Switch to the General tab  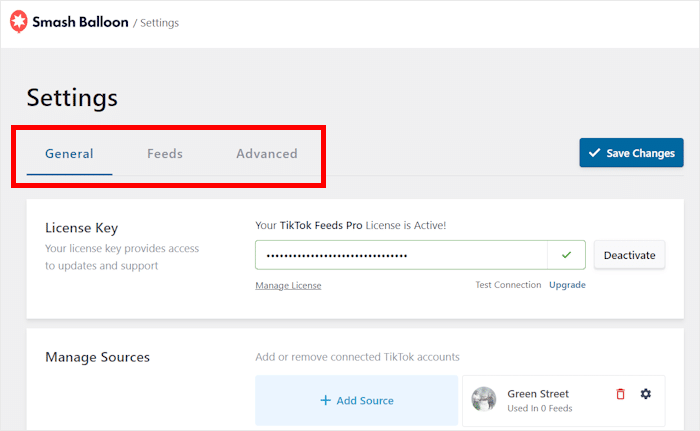coord(69,154)
